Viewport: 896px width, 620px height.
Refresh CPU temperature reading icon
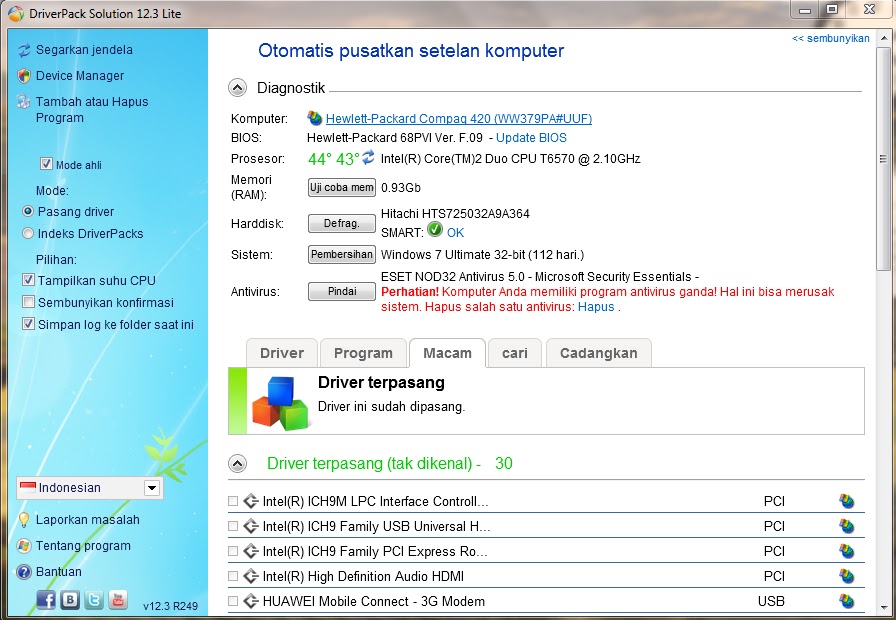[369, 157]
